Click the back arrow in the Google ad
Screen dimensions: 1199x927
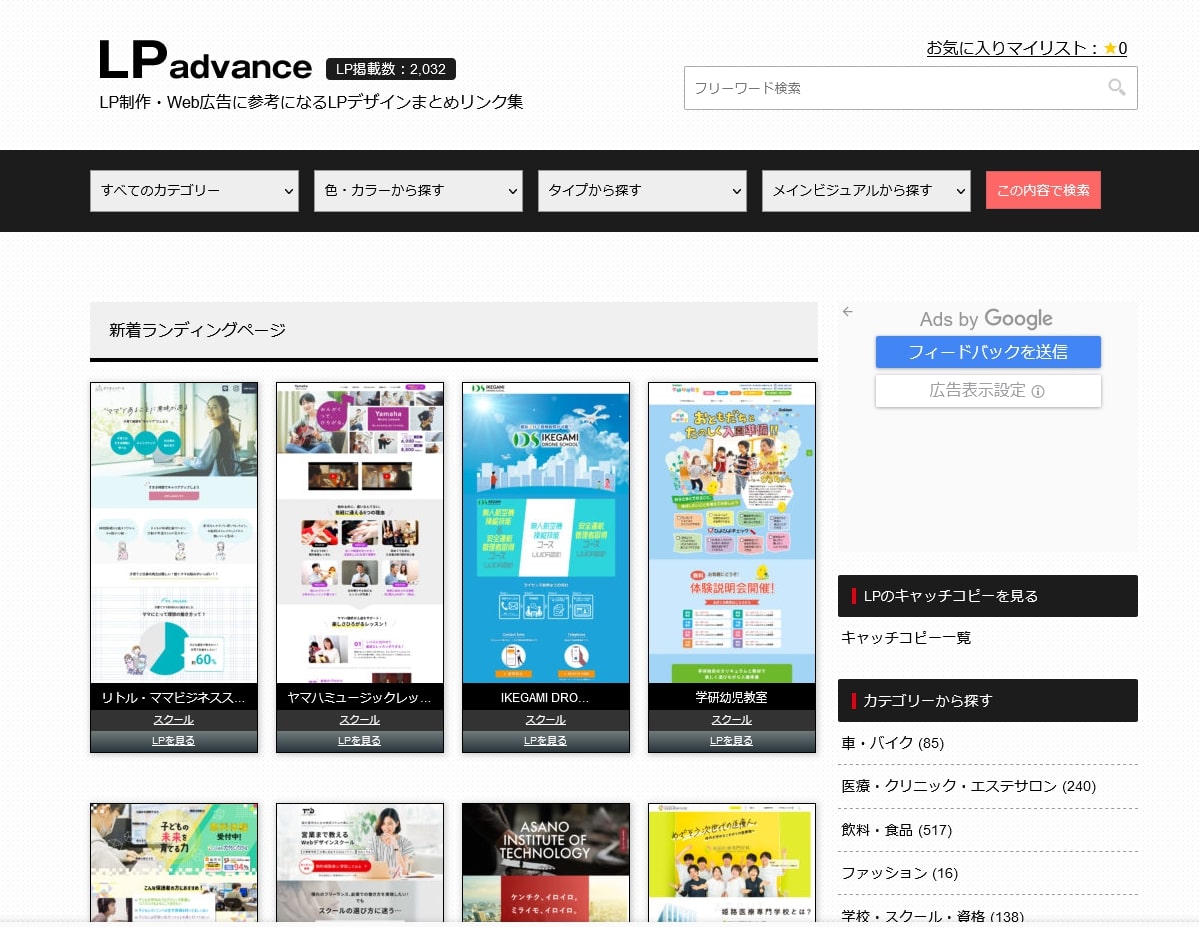tap(848, 311)
